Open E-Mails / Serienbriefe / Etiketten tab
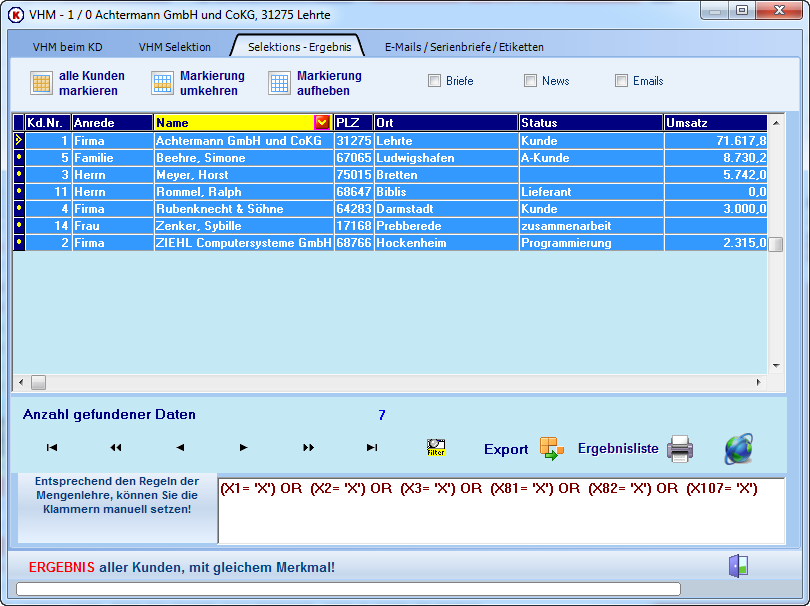The height and width of the screenshot is (606, 810). 464,47
